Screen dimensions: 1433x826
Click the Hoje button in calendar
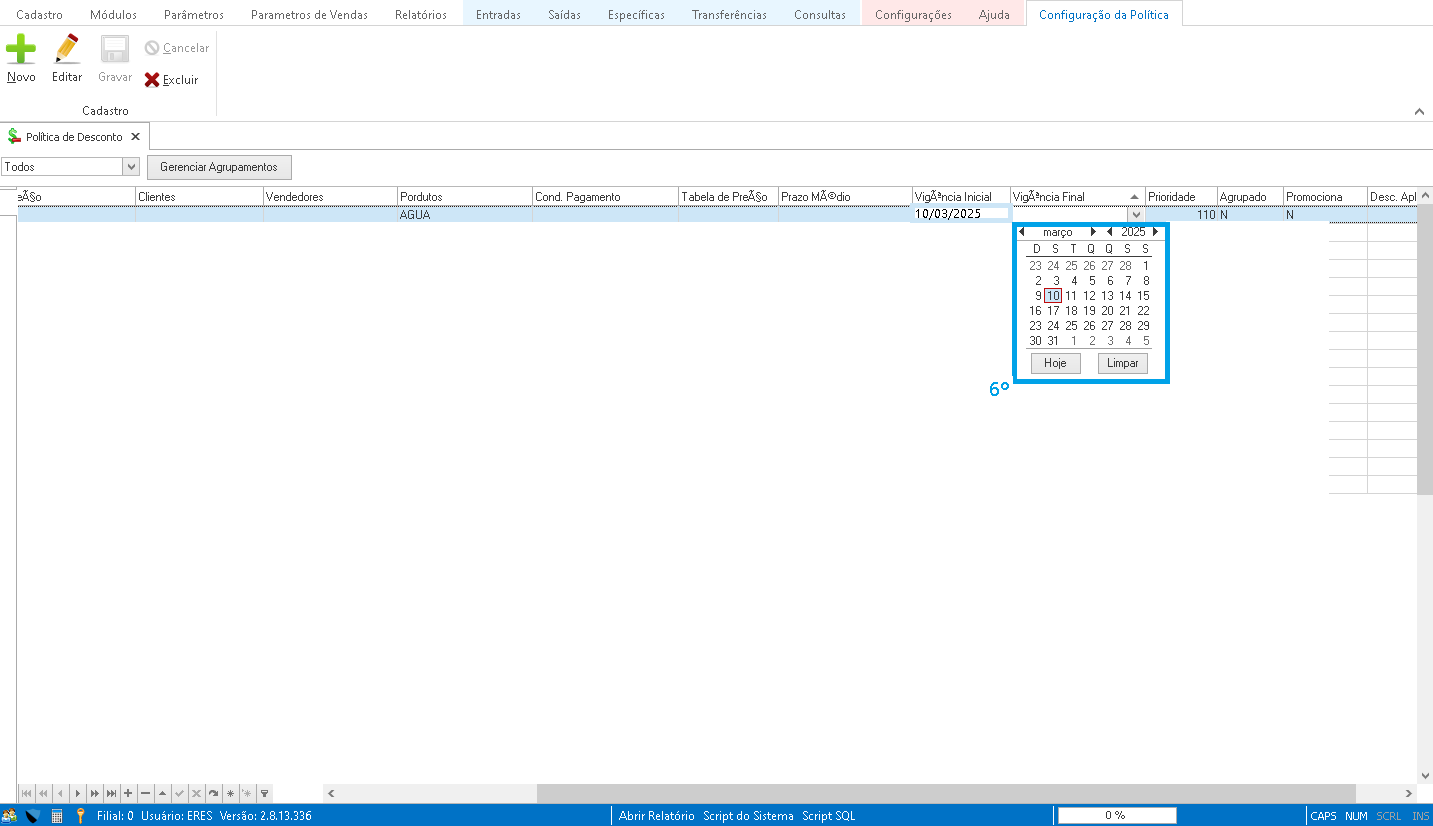[1055, 363]
